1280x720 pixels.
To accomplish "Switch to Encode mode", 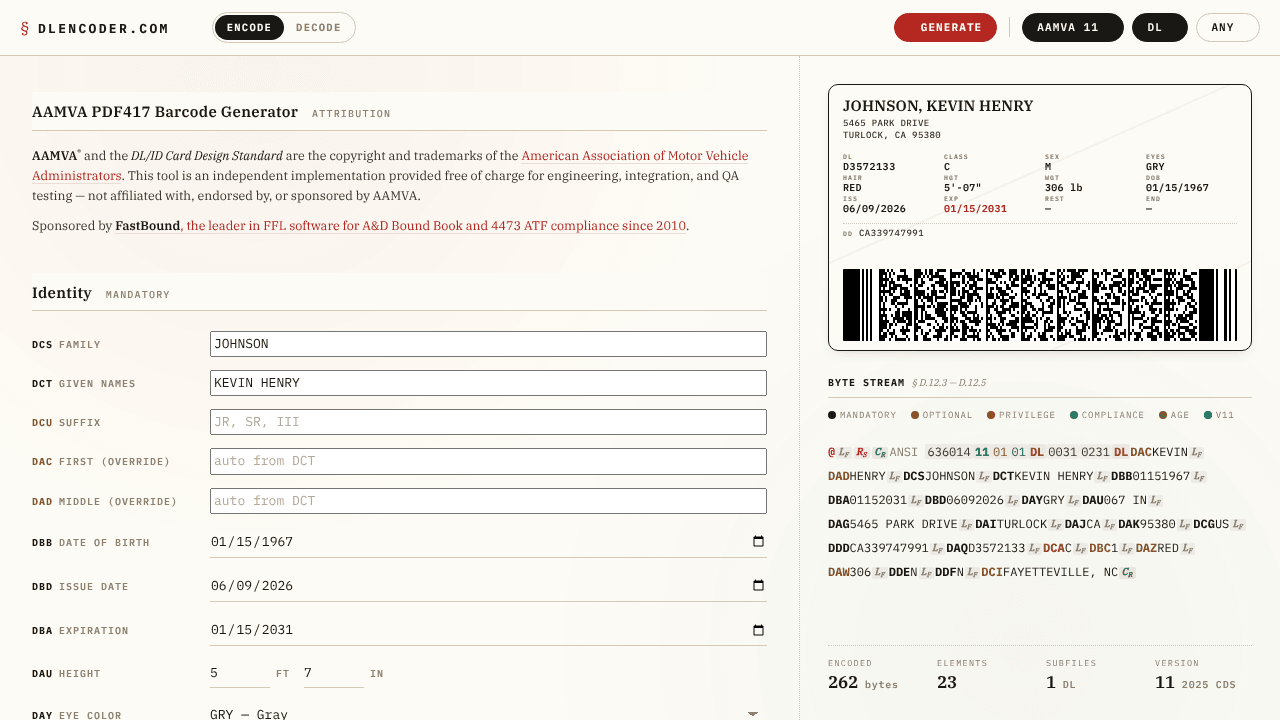I will pos(249,28).
